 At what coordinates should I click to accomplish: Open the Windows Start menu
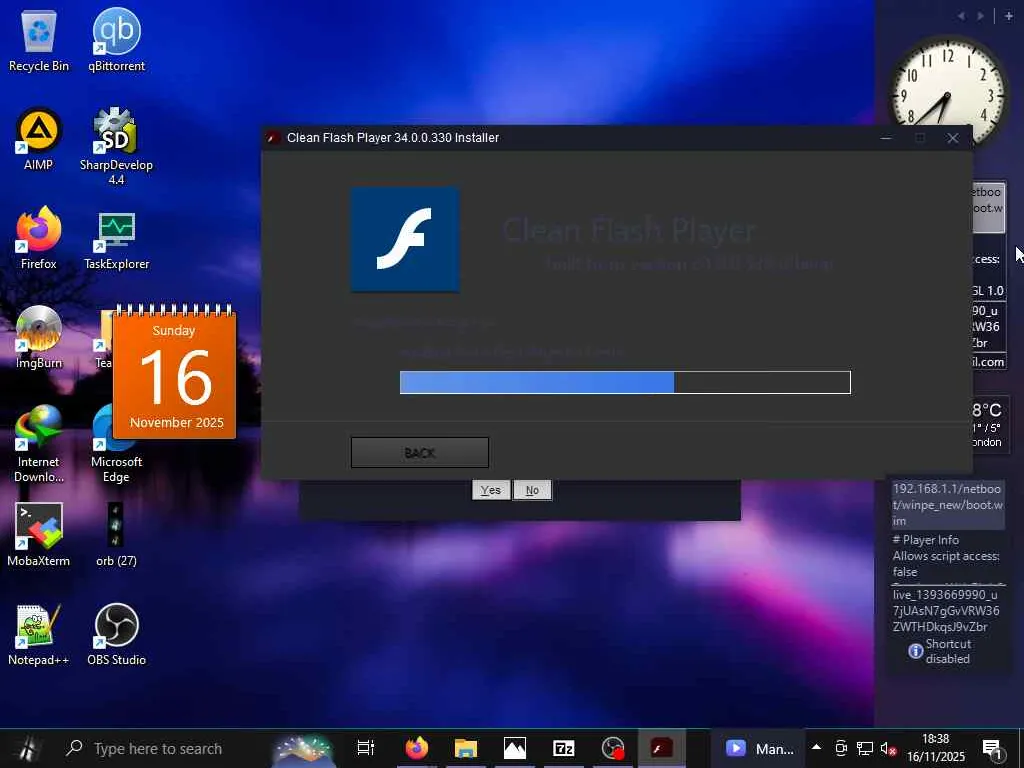point(27,748)
